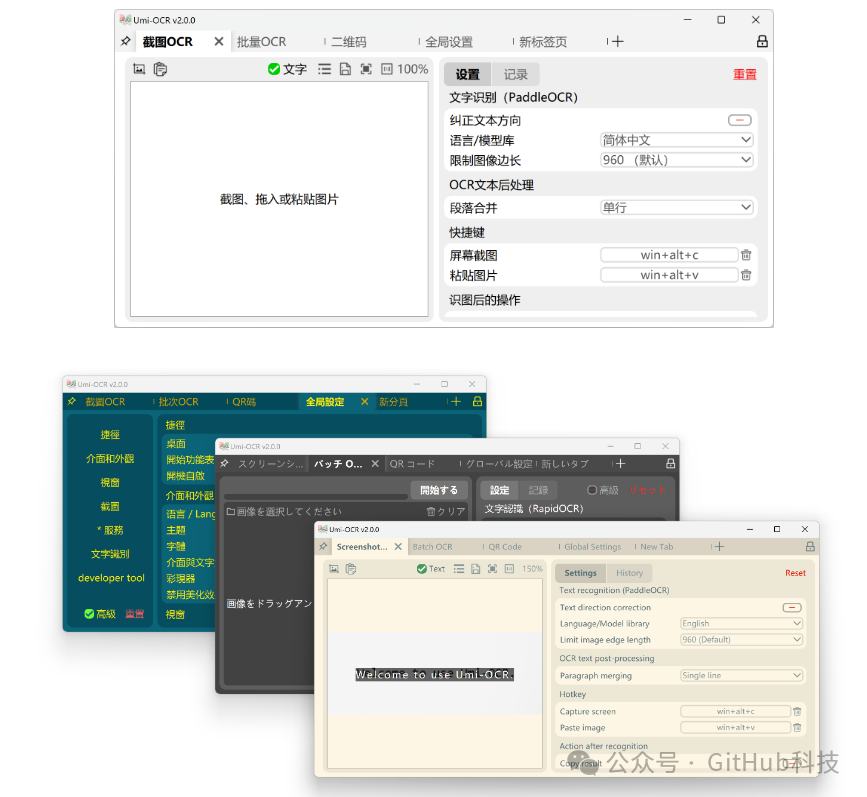Close the 全局設定 tab in the teal window
Image resolution: width=867 pixels, height=797 pixels.
tap(364, 402)
